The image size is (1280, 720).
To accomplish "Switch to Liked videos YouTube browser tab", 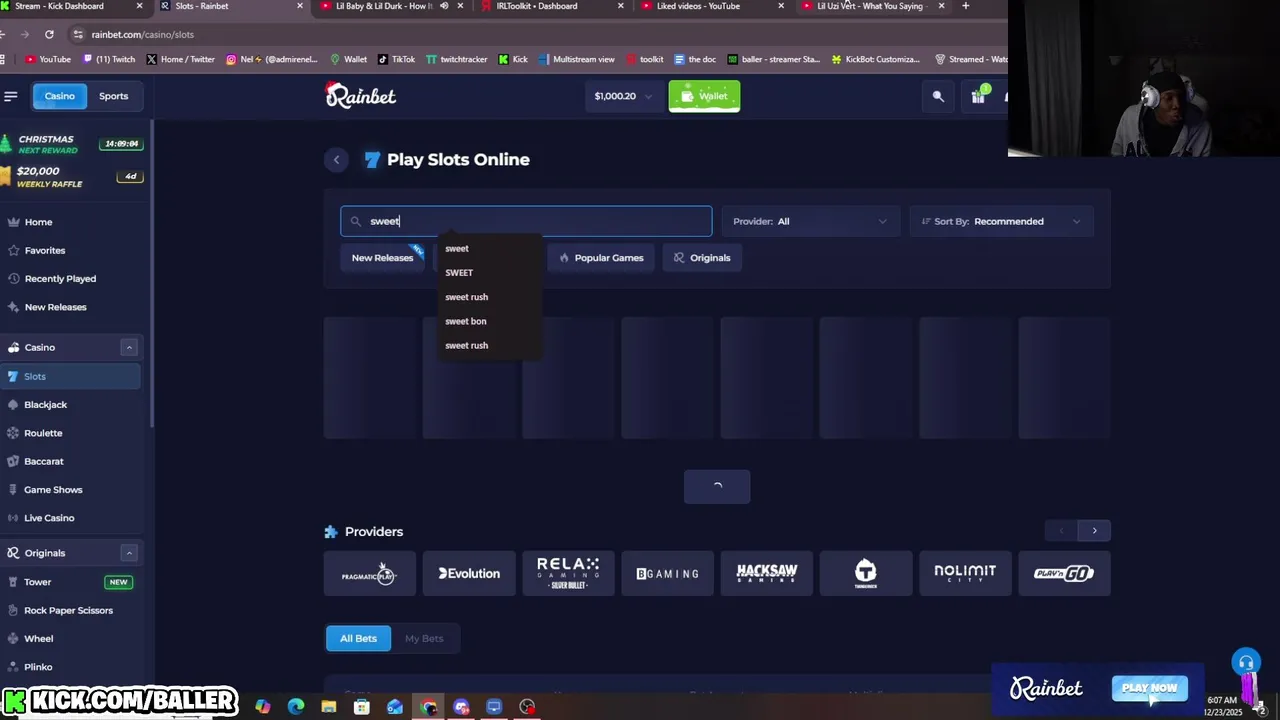I will click(x=705, y=6).
